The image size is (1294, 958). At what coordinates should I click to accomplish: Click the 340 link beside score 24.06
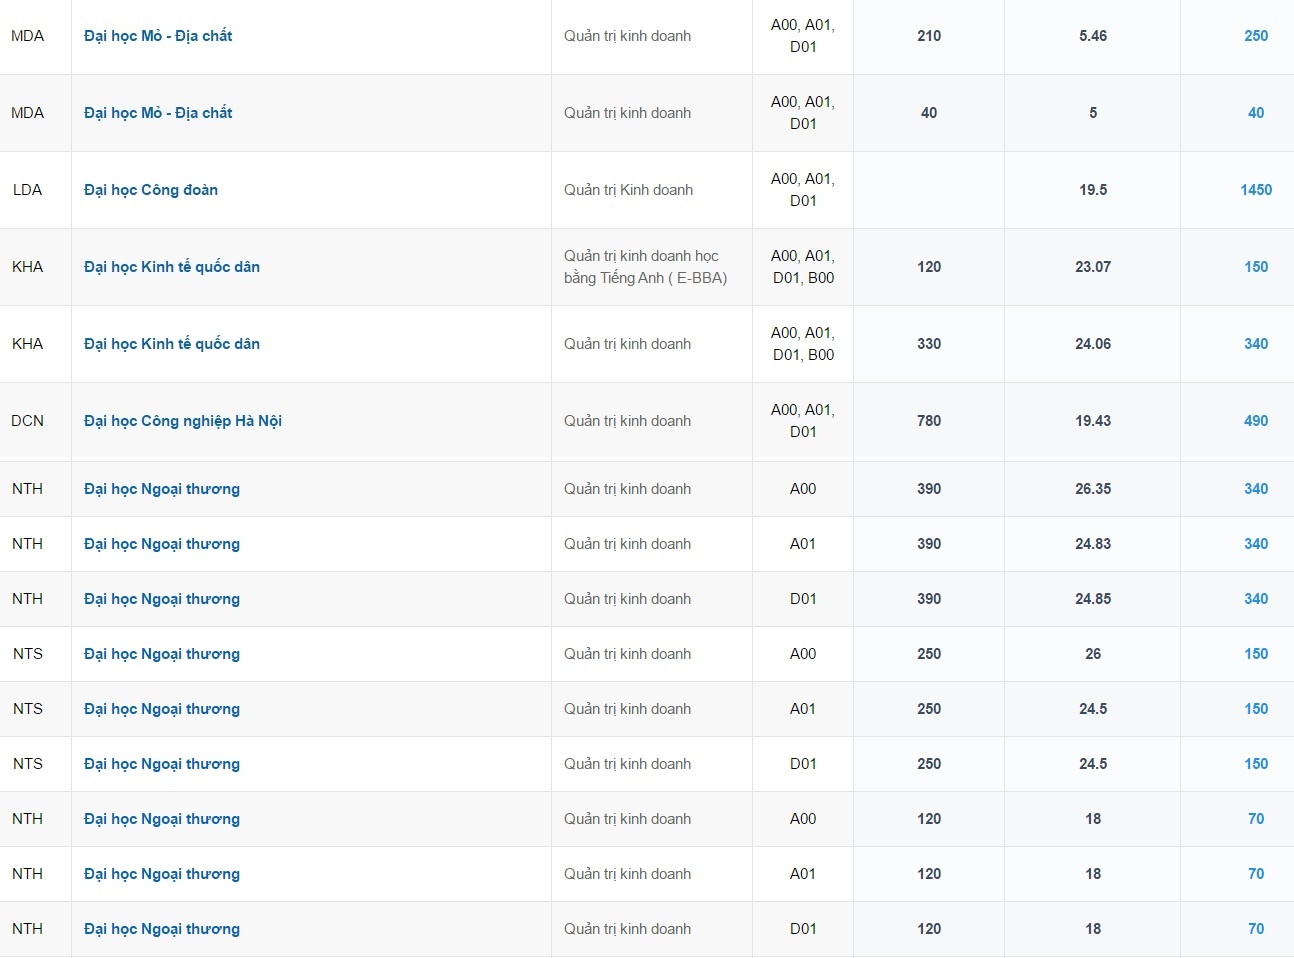click(x=1255, y=344)
